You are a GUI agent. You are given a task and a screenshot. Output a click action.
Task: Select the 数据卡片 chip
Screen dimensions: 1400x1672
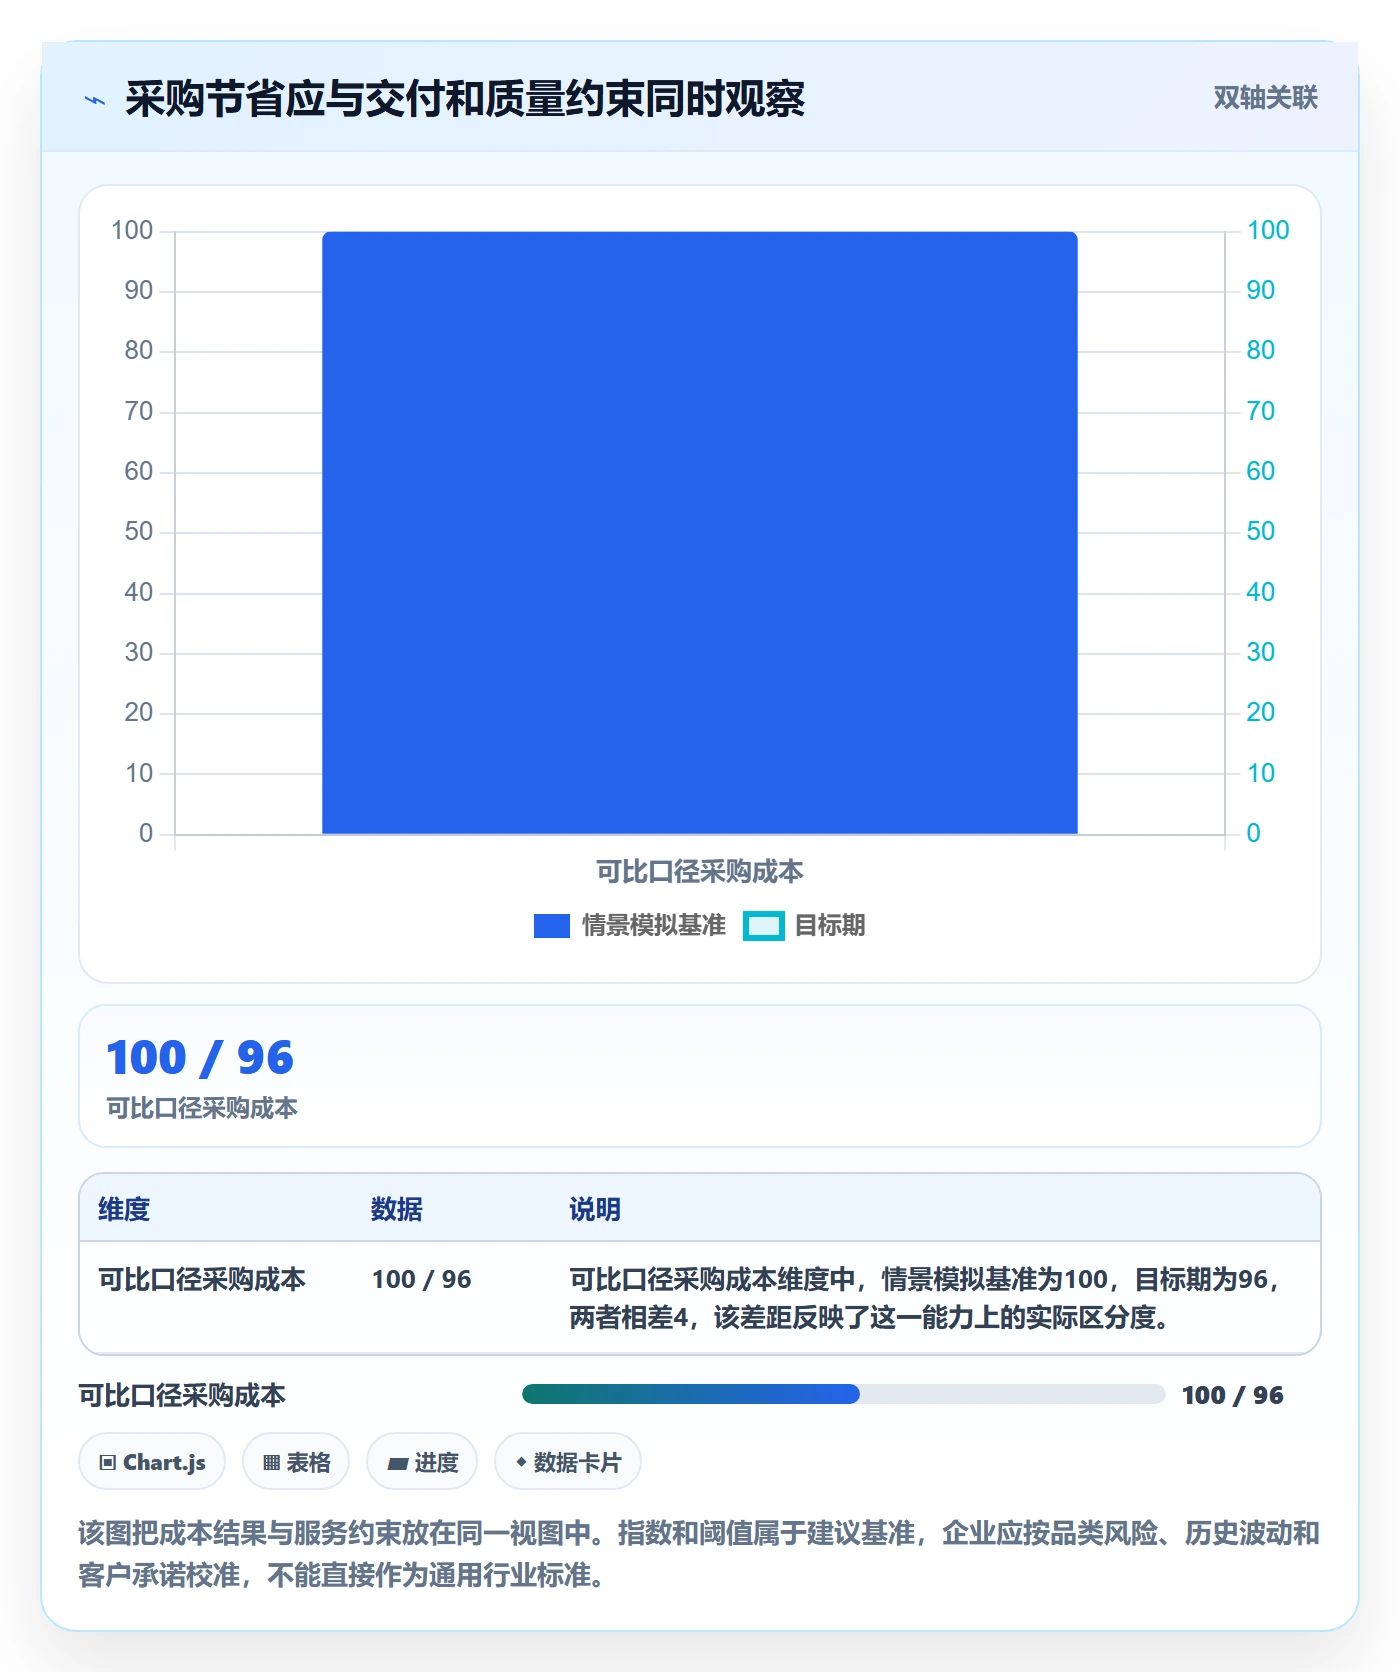pyautogui.click(x=568, y=1462)
